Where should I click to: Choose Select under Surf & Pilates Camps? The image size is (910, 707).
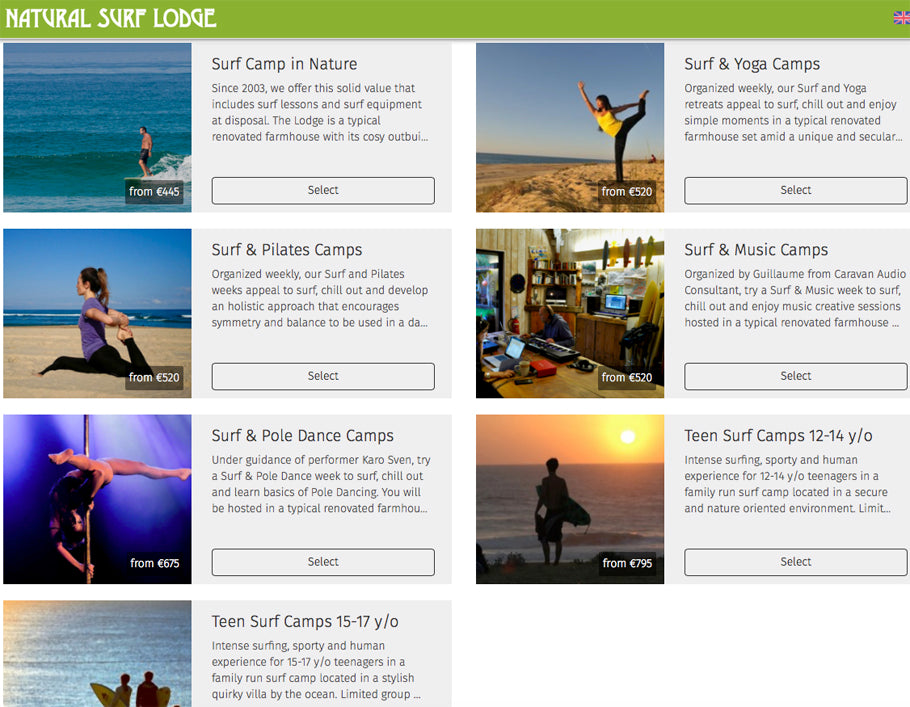[x=323, y=376]
